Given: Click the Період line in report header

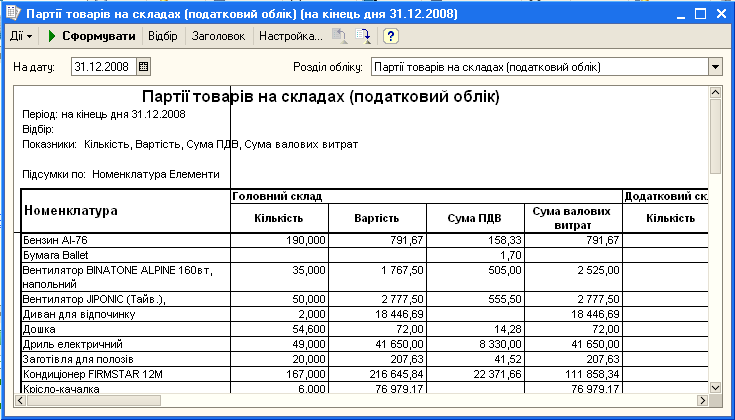Looking at the screenshot, I should pyautogui.click(x=104, y=114).
